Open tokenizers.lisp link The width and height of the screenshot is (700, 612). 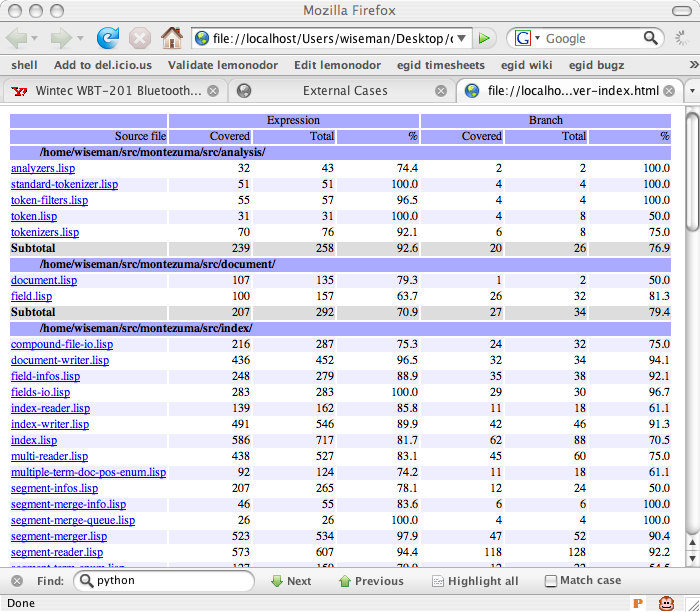(x=45, y=233)
